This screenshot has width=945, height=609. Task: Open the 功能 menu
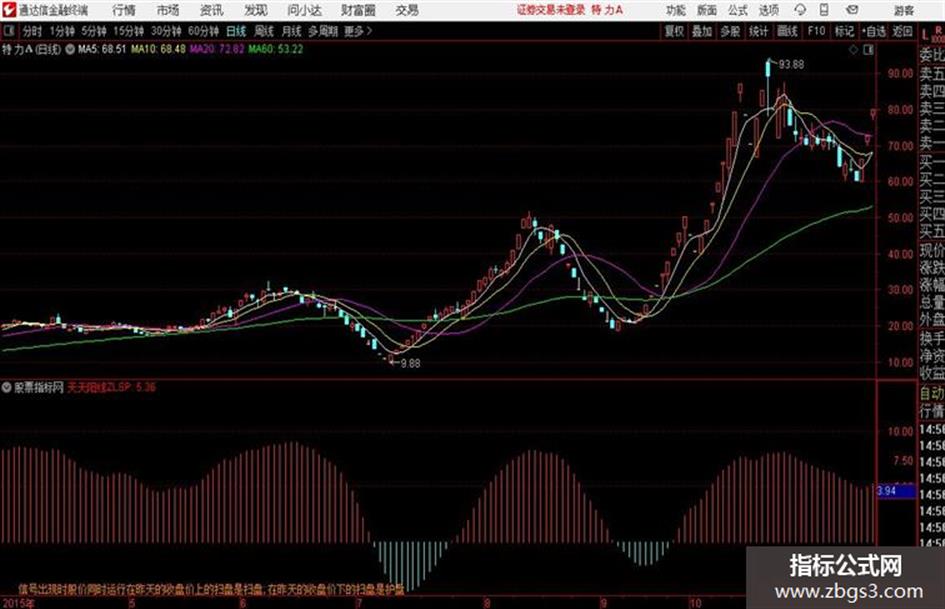[676, 10]
